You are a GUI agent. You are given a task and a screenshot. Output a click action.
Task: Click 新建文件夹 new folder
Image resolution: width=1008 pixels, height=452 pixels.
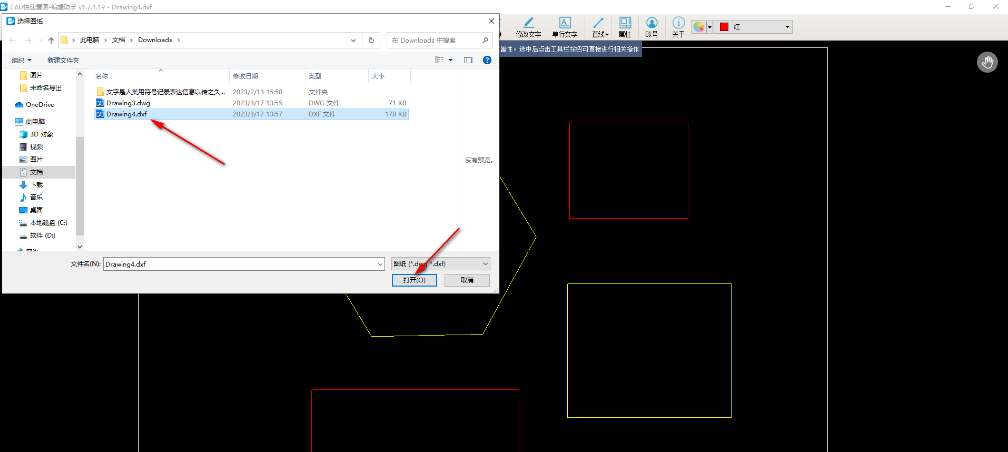(x=62, y=60)
